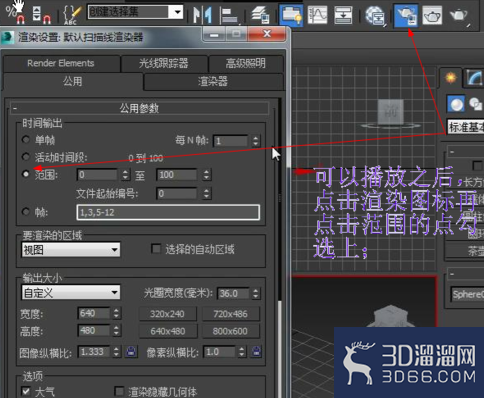The width and height of the screenshot is (484, 398).
Task: Click the image aspect field 1.333
Action: 94,352
